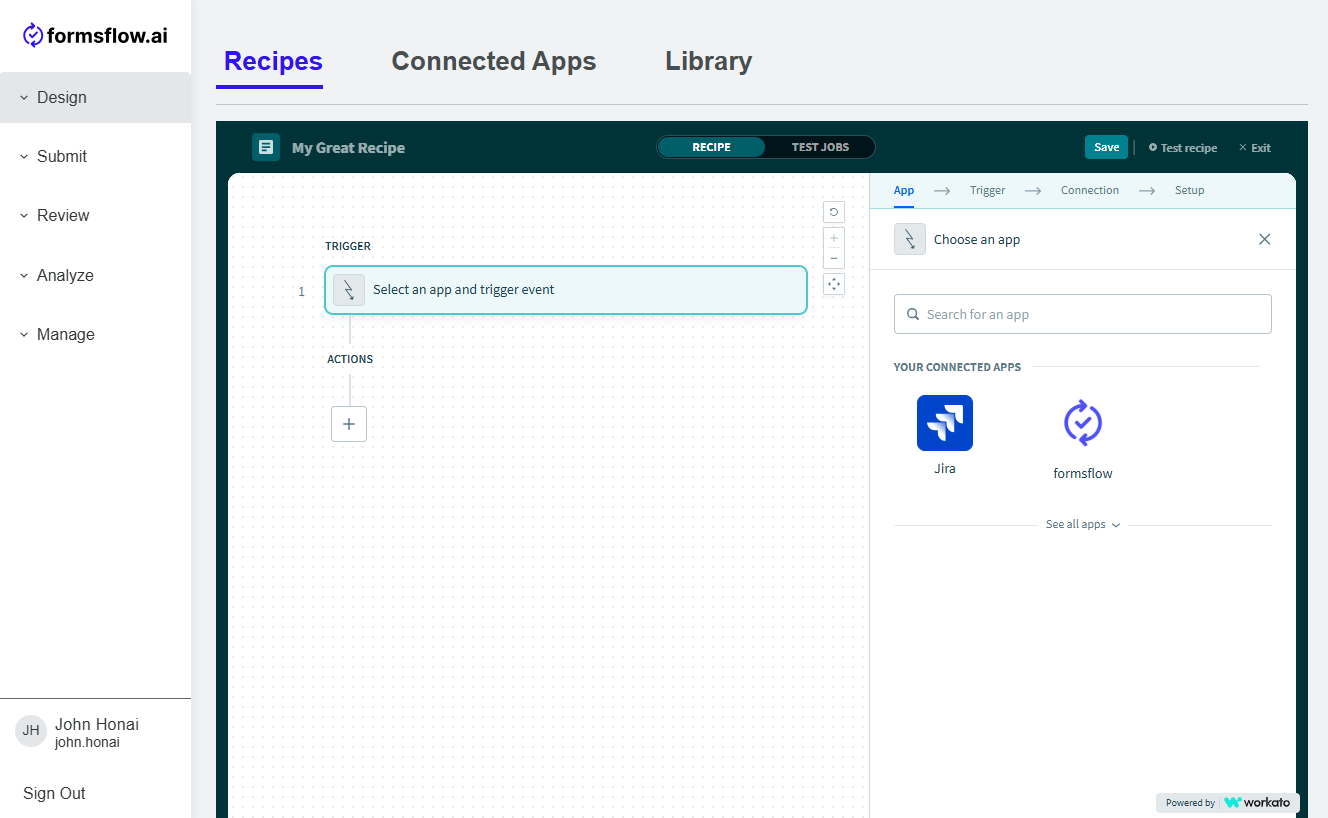Expand the Analyze sidebar section

[x=95, y=275]
